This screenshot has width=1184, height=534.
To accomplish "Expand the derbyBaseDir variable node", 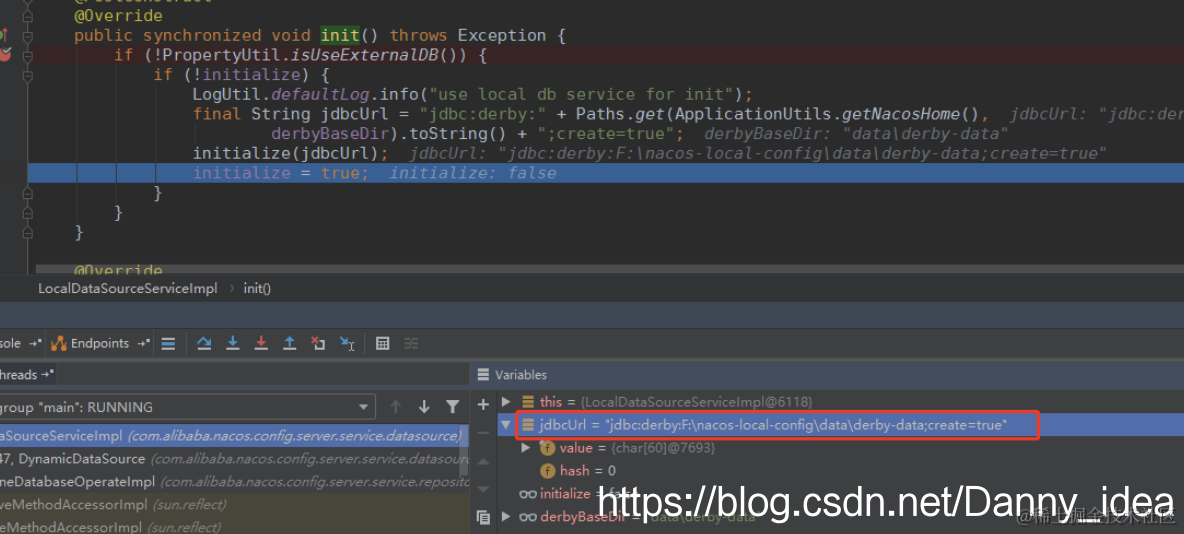I will tap(506, 517).
